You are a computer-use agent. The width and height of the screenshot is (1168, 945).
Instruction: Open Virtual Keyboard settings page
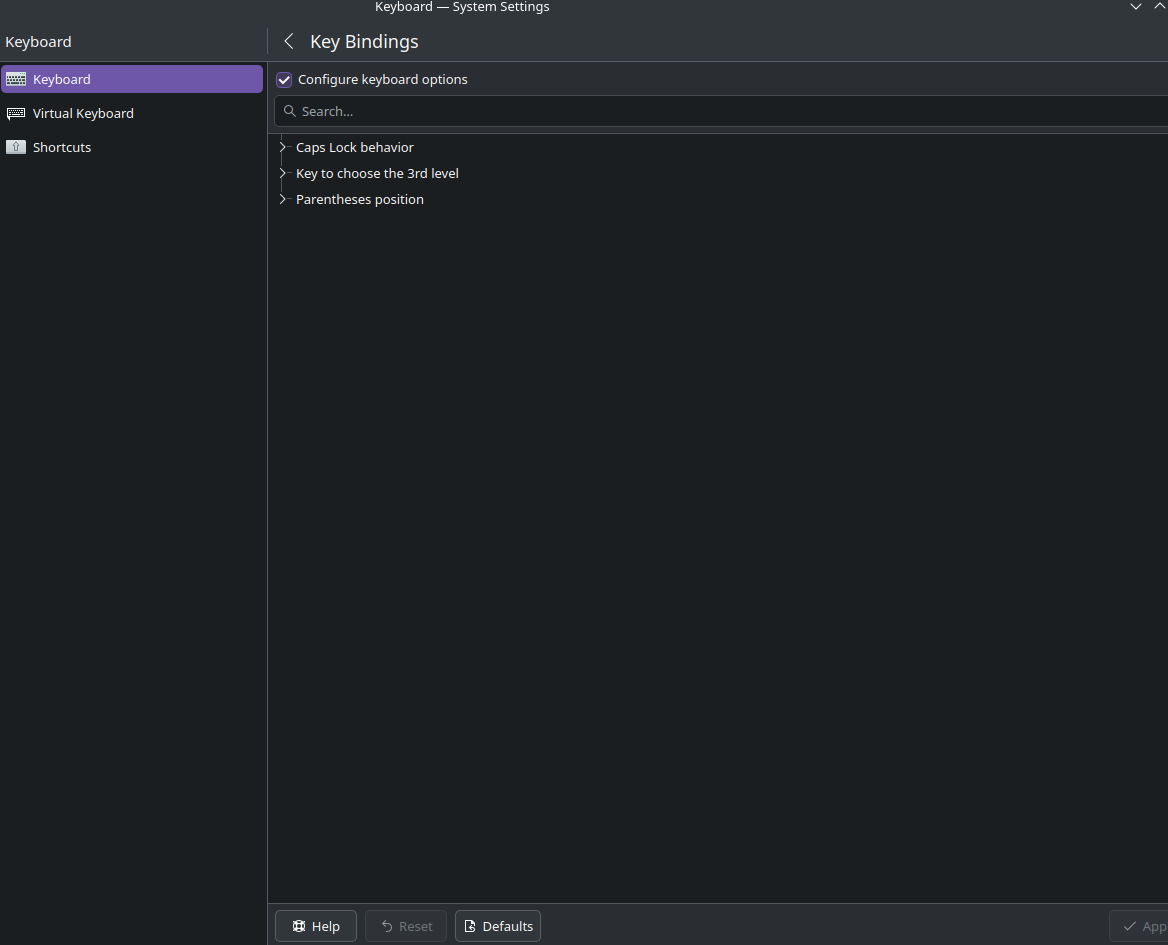[132, 113]
